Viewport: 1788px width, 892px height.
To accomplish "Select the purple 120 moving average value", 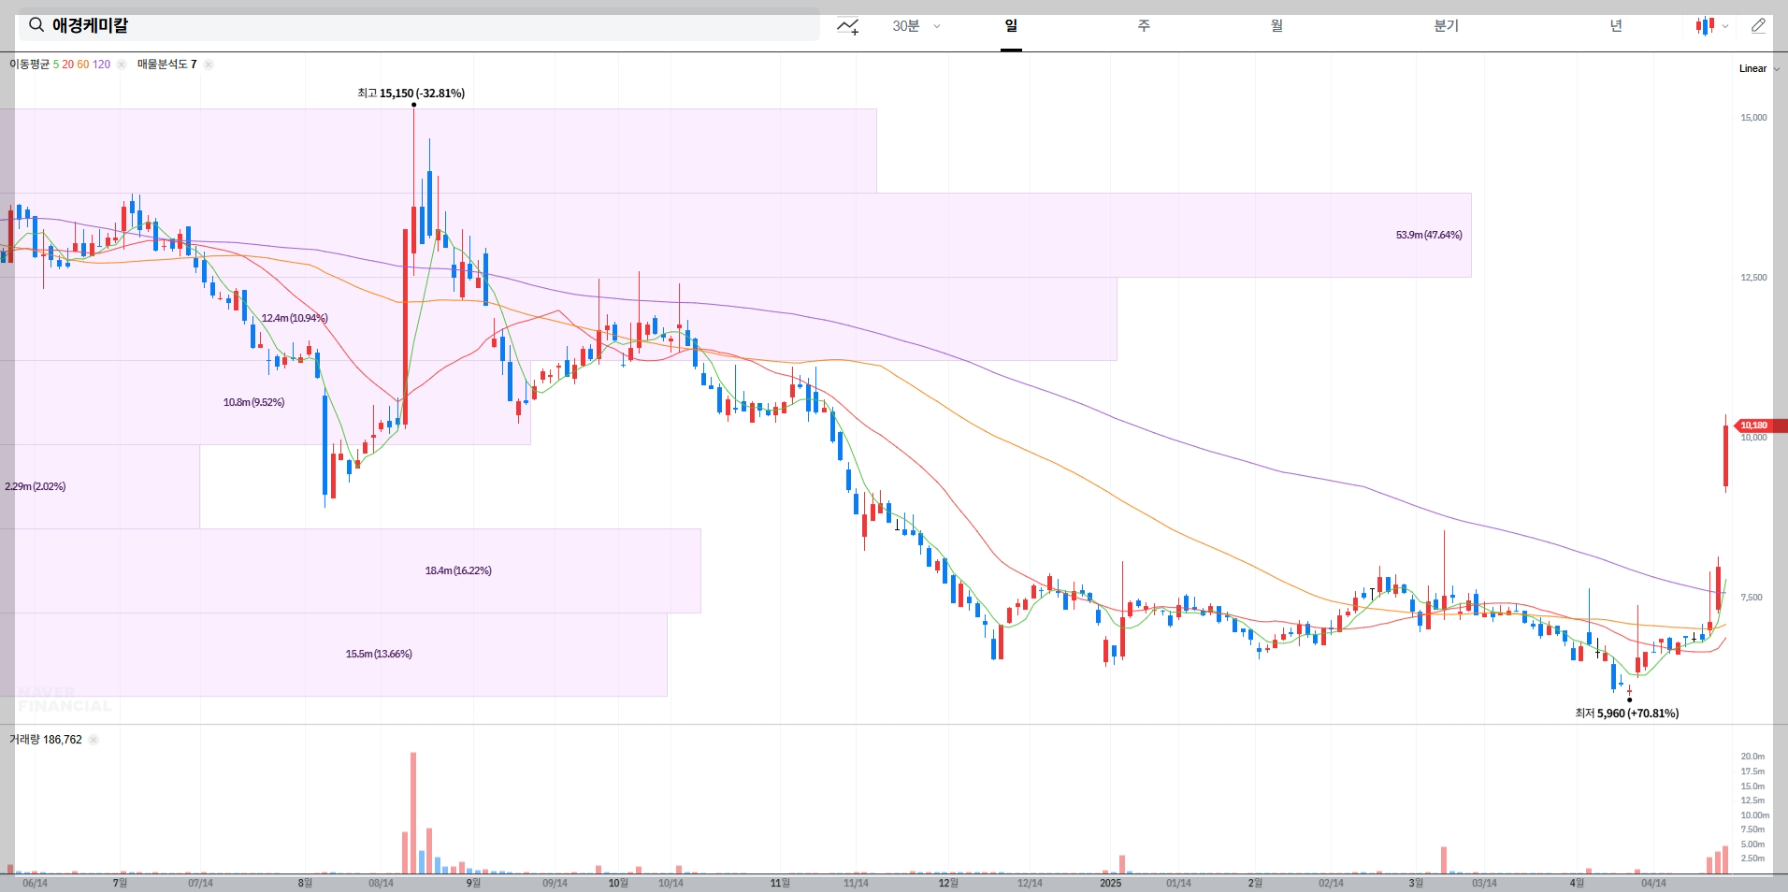I will [x=102, y=64].
